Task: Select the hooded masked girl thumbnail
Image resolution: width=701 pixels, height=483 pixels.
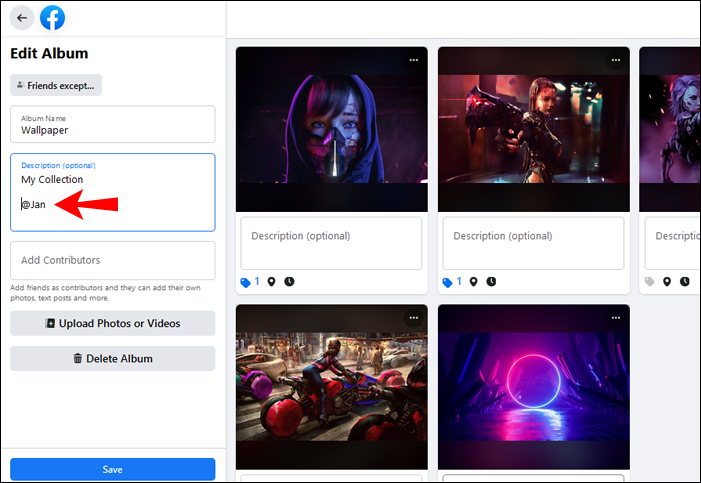Action: coord(332,129)
